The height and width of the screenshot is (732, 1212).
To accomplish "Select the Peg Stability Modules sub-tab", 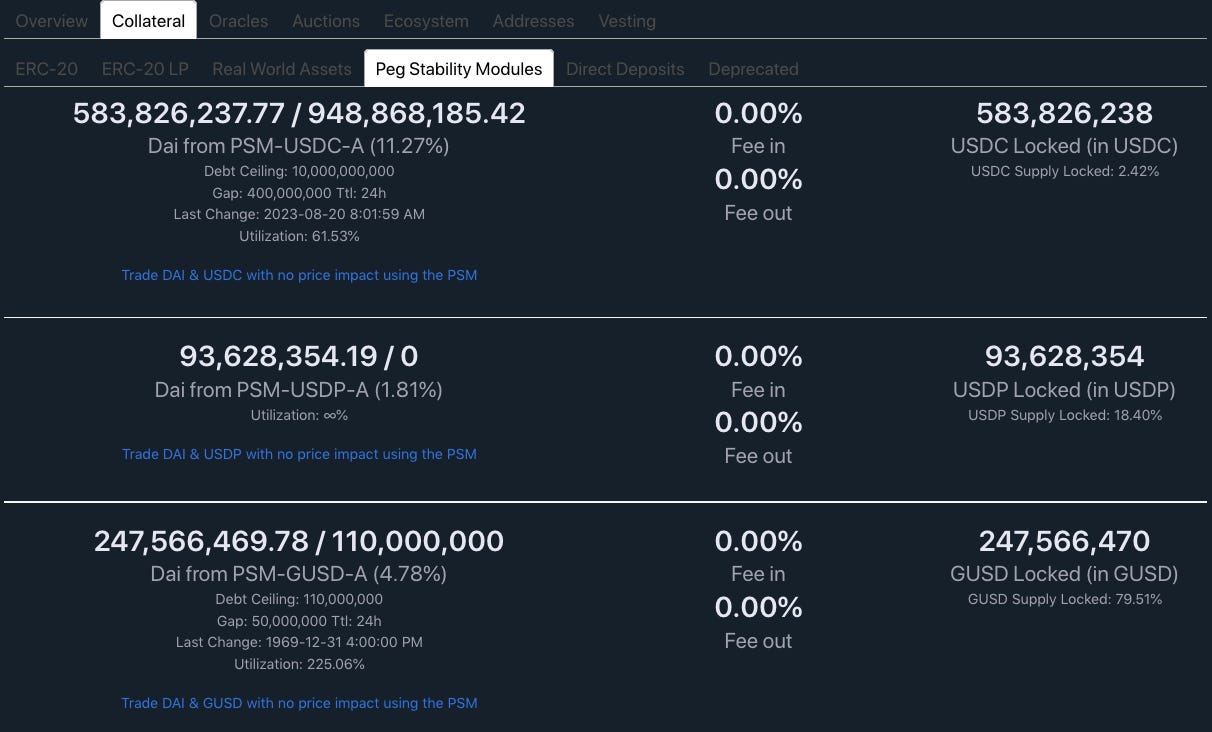I will pos(459,69).
